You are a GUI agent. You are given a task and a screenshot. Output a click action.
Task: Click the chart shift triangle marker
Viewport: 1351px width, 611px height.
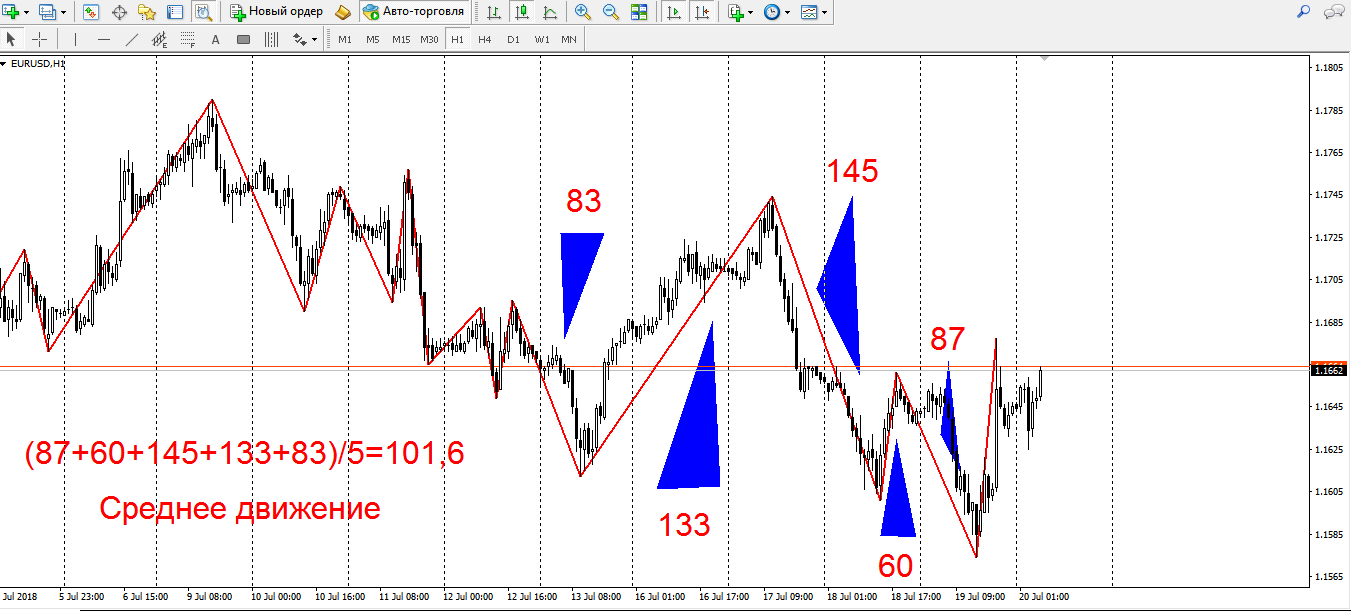pyautogui.click(x=1045, y=60)
